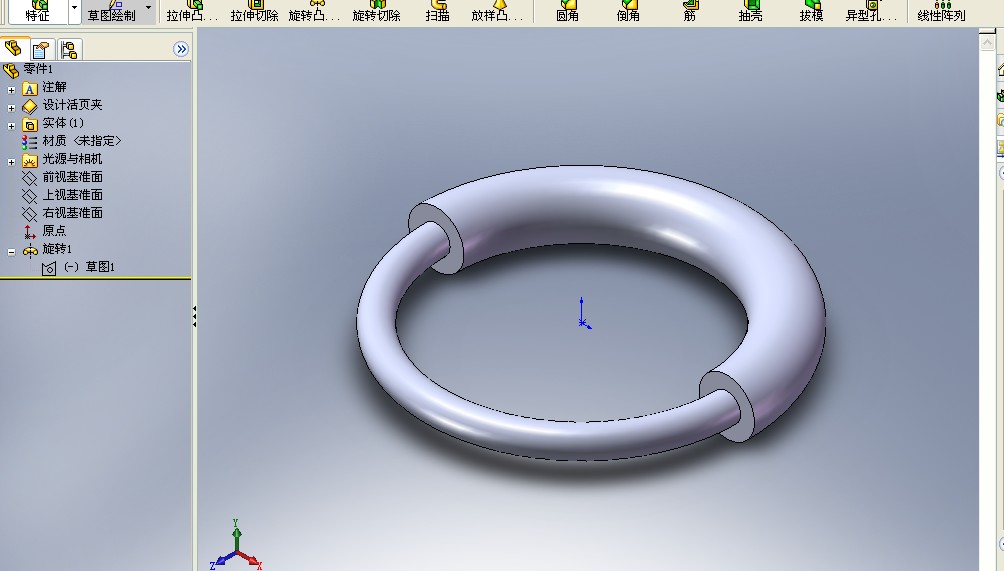Switch to the ConfigurationManager tab
1004x571 pixels.
pyautogui.click(x=69, y=49)
